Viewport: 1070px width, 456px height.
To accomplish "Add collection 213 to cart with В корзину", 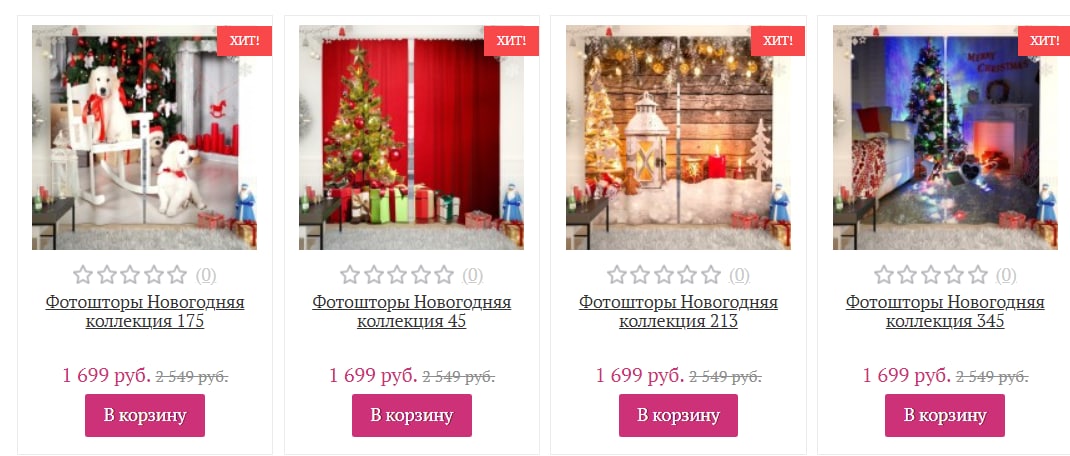I will coord(678,415).
